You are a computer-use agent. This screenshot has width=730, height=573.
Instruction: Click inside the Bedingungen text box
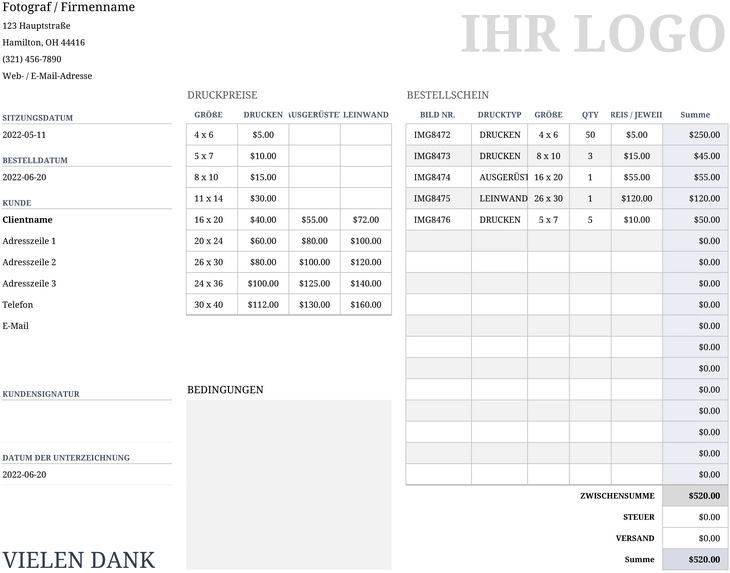coord(289,485)
